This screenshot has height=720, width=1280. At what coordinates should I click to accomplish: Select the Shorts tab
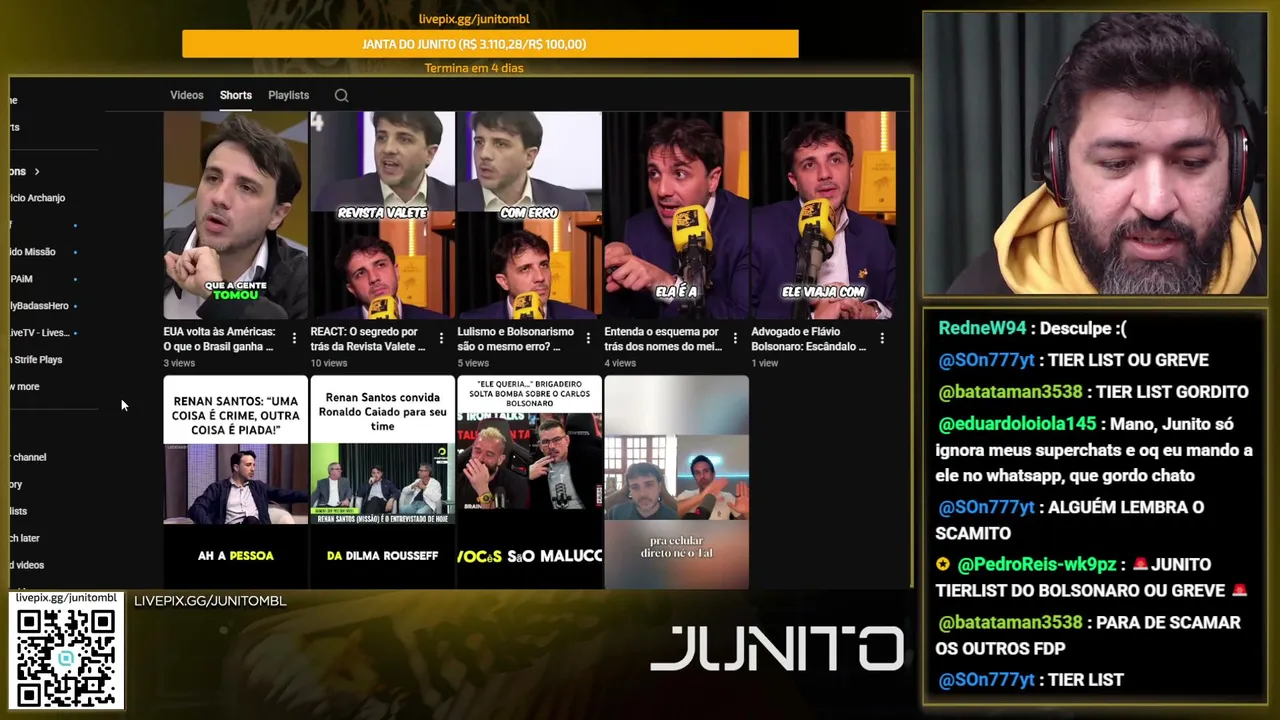tap(236, 95)
